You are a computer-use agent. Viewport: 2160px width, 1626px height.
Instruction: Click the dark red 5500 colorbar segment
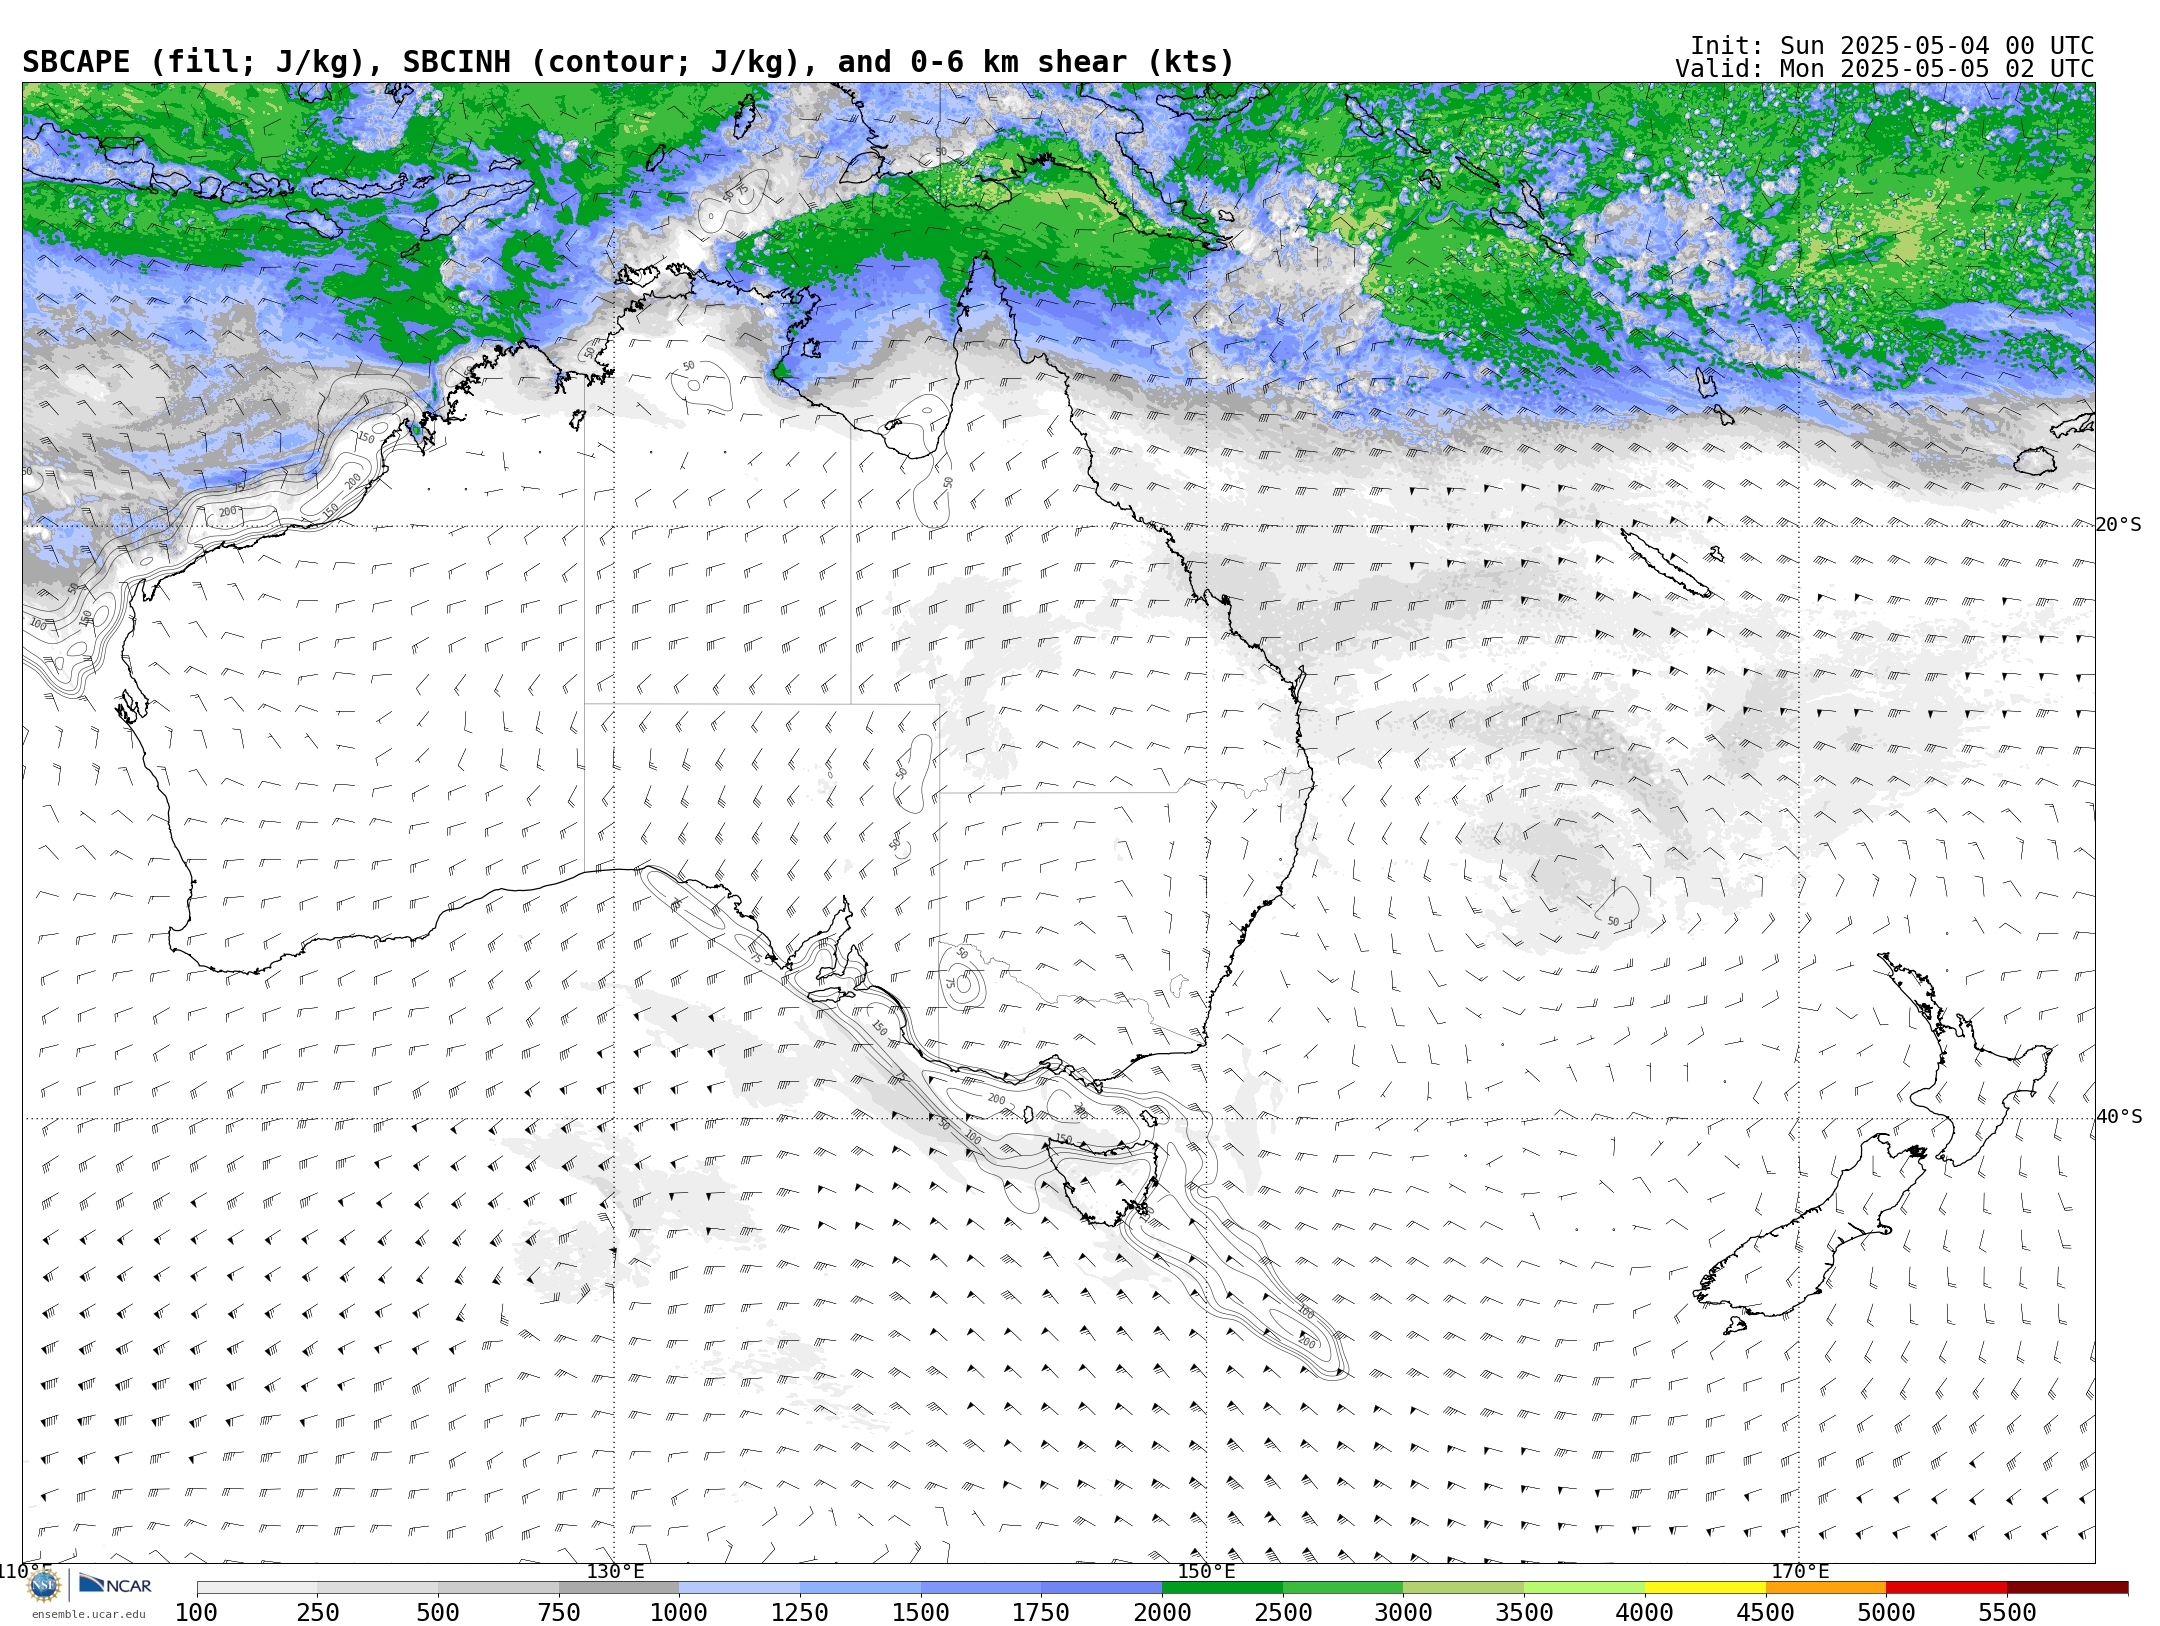point(2067,1588)
